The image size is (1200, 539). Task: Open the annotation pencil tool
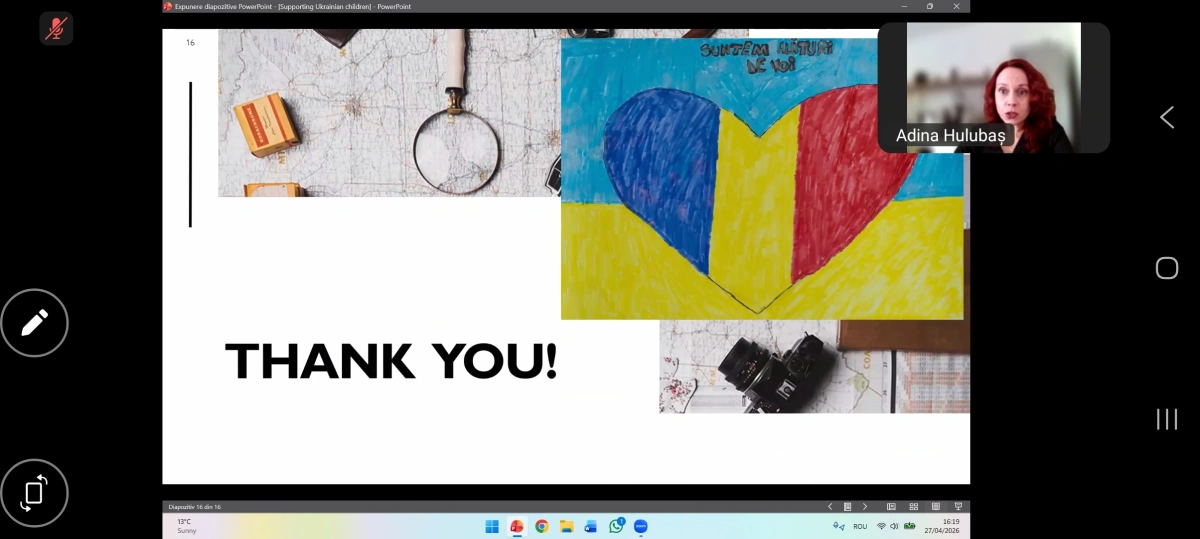[34, 322]
